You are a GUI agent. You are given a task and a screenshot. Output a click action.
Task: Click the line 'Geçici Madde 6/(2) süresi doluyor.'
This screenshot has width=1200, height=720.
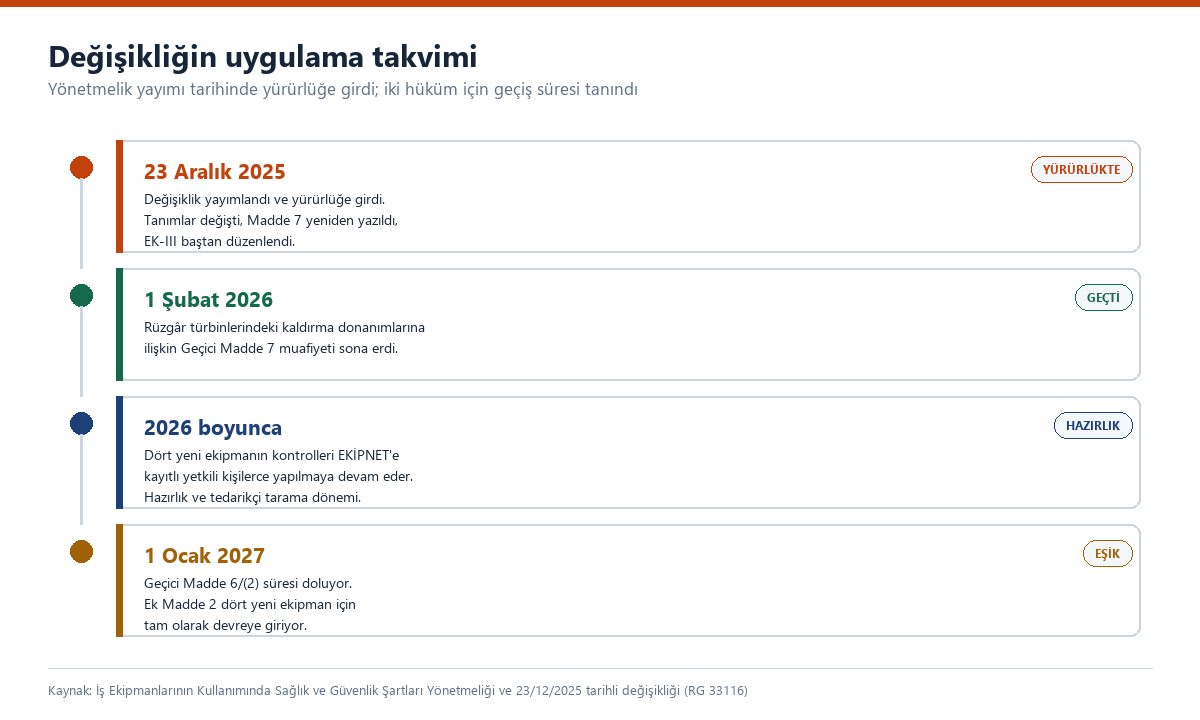coord(248,584)
